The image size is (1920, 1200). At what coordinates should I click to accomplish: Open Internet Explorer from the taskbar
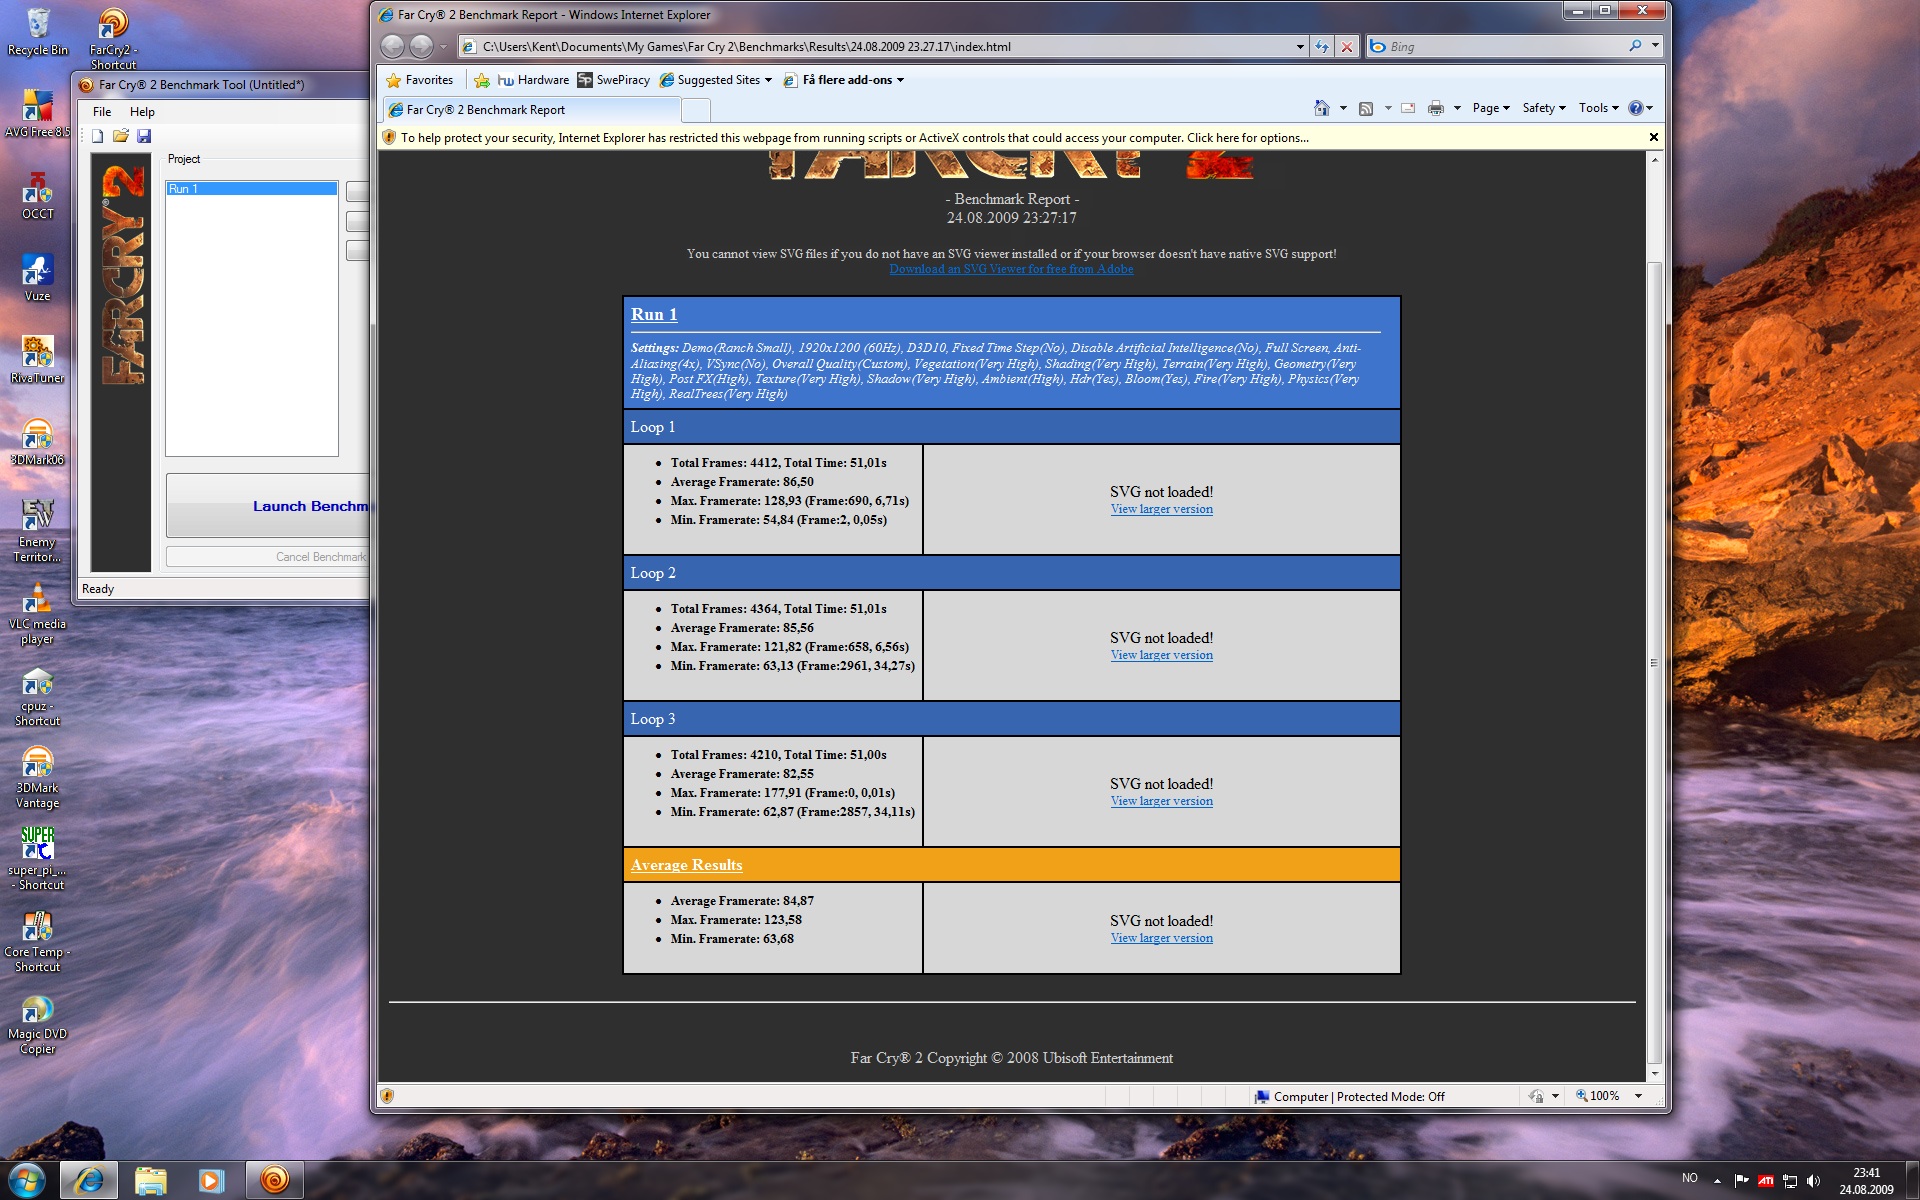click(89, 1180)
